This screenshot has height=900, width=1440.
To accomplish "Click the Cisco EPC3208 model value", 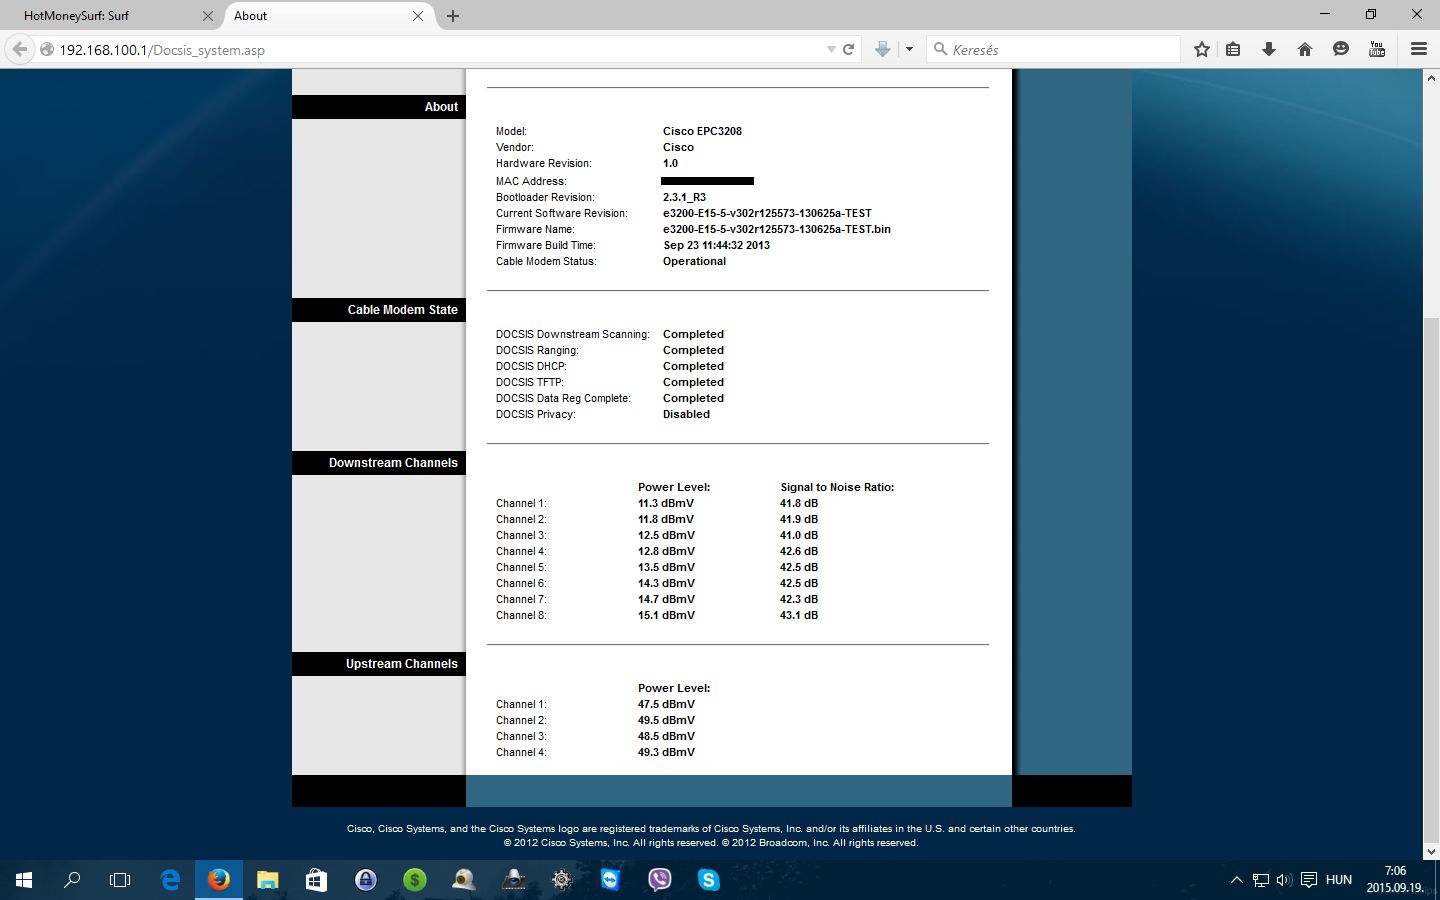I will 702,131.
